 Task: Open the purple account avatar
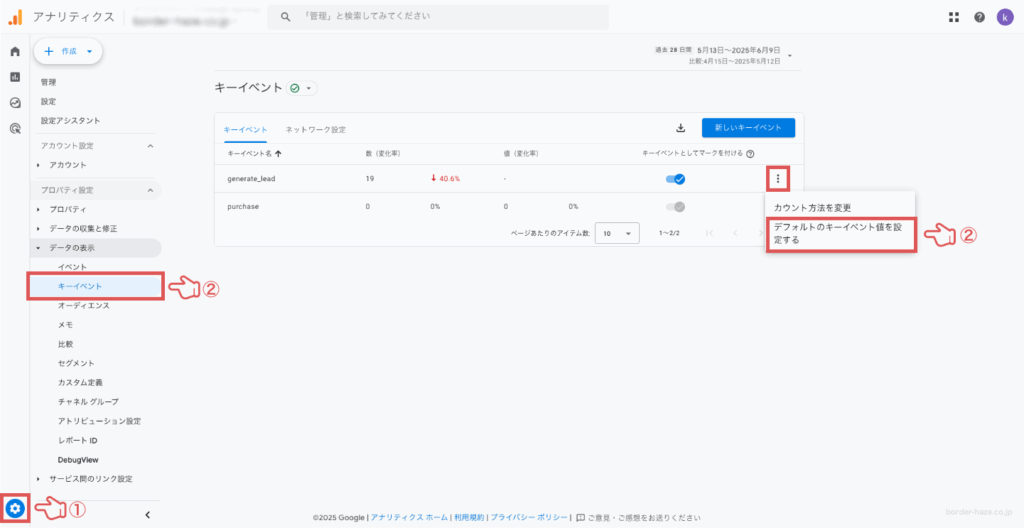(1005, 18)
